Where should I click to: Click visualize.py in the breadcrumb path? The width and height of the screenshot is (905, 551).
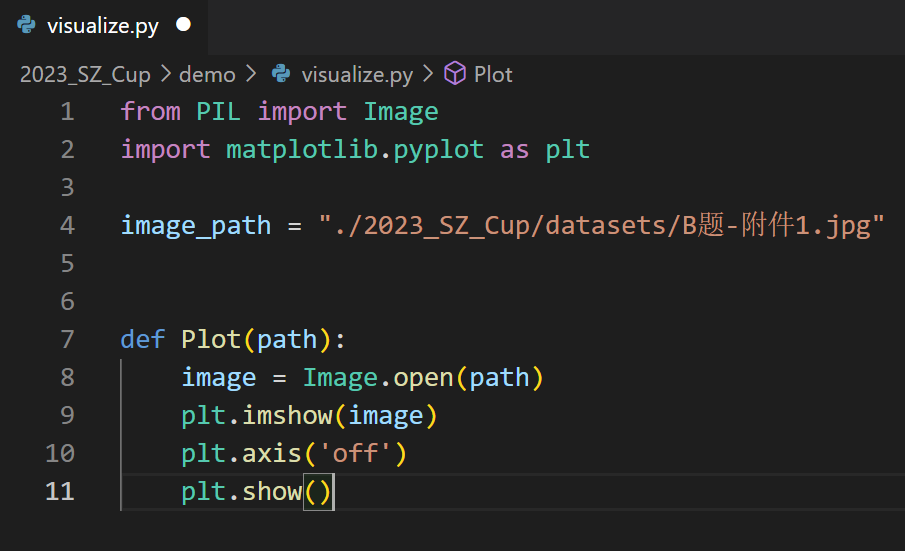point(357,74)
